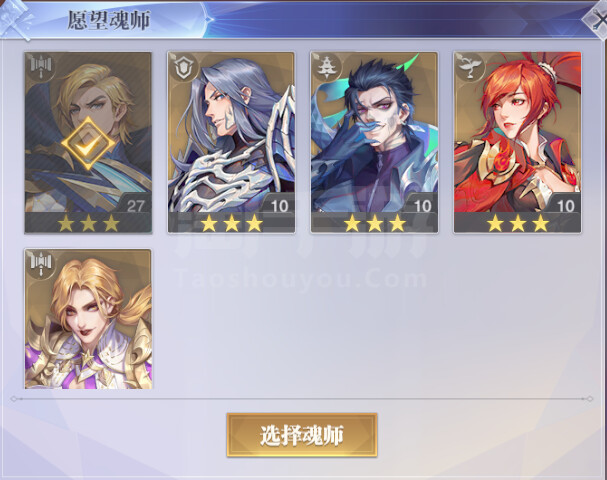Click the level 27 badge on the blond male card
Screen dimensions: 607x480
click(x=135, y=206)
